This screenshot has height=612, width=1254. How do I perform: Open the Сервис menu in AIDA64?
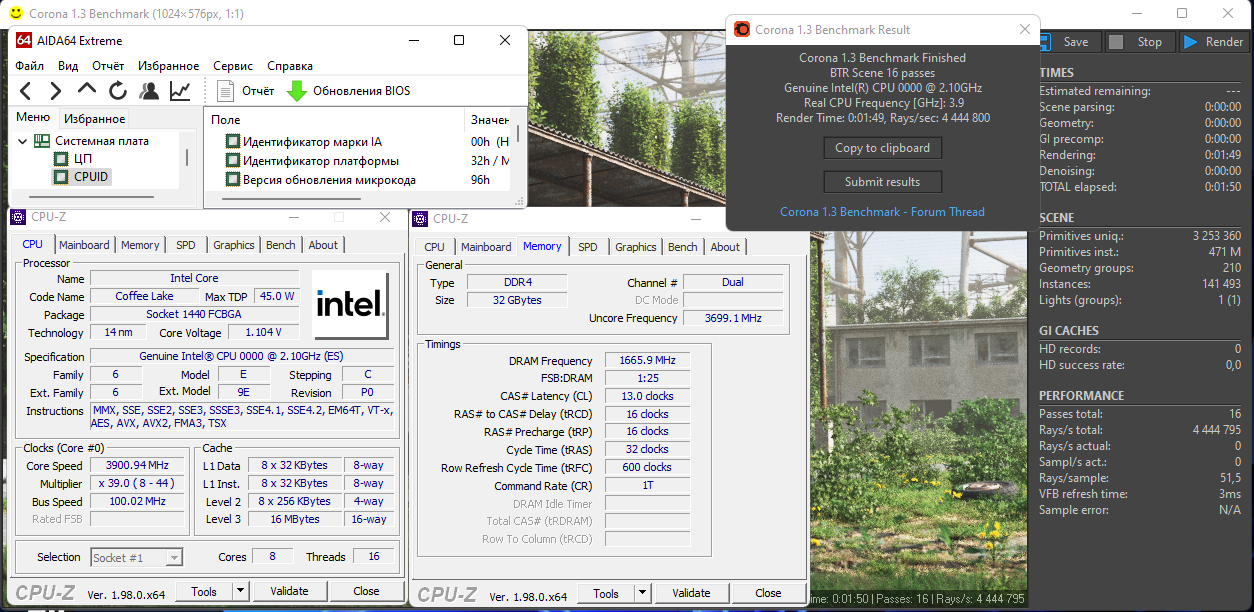click(233, 66)
